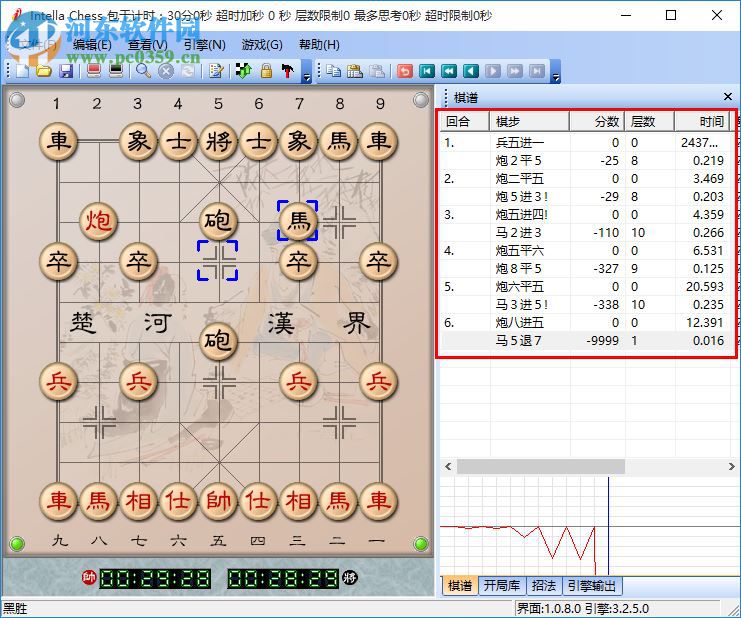Select move 马2进3 in move list

point(518,232)
